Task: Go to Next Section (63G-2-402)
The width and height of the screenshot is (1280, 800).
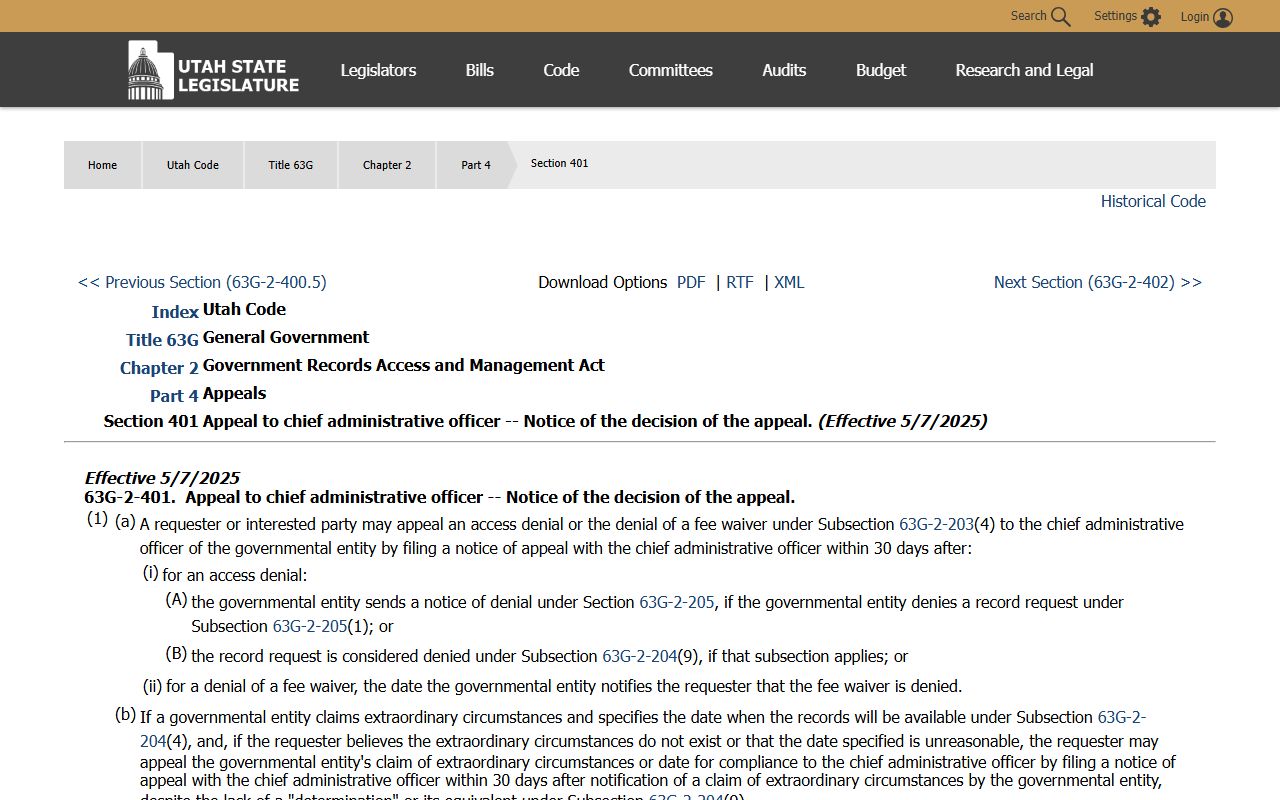Action: (x=1098, y=282)
